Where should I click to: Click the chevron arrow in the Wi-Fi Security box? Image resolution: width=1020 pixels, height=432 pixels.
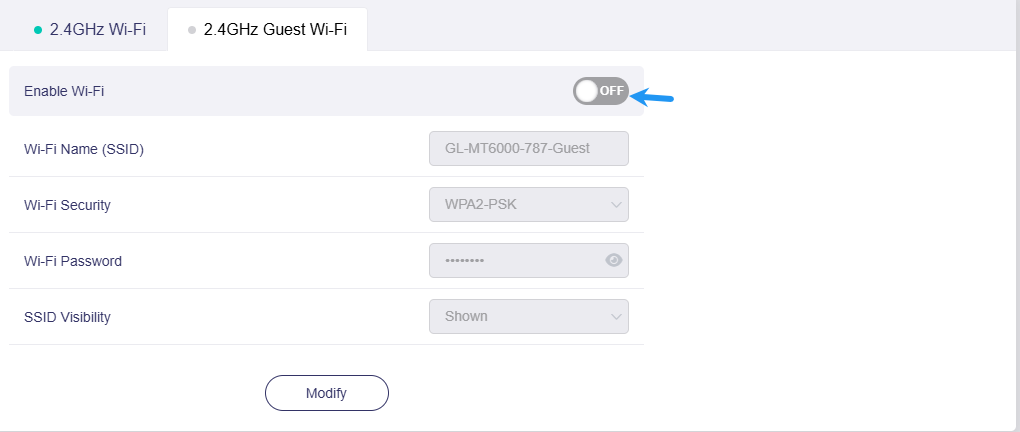[615, 205]
